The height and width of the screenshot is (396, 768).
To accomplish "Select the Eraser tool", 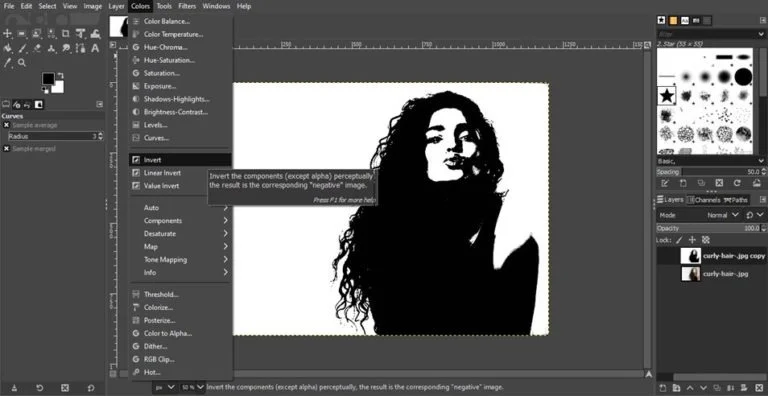I will [x=37, y=48].
